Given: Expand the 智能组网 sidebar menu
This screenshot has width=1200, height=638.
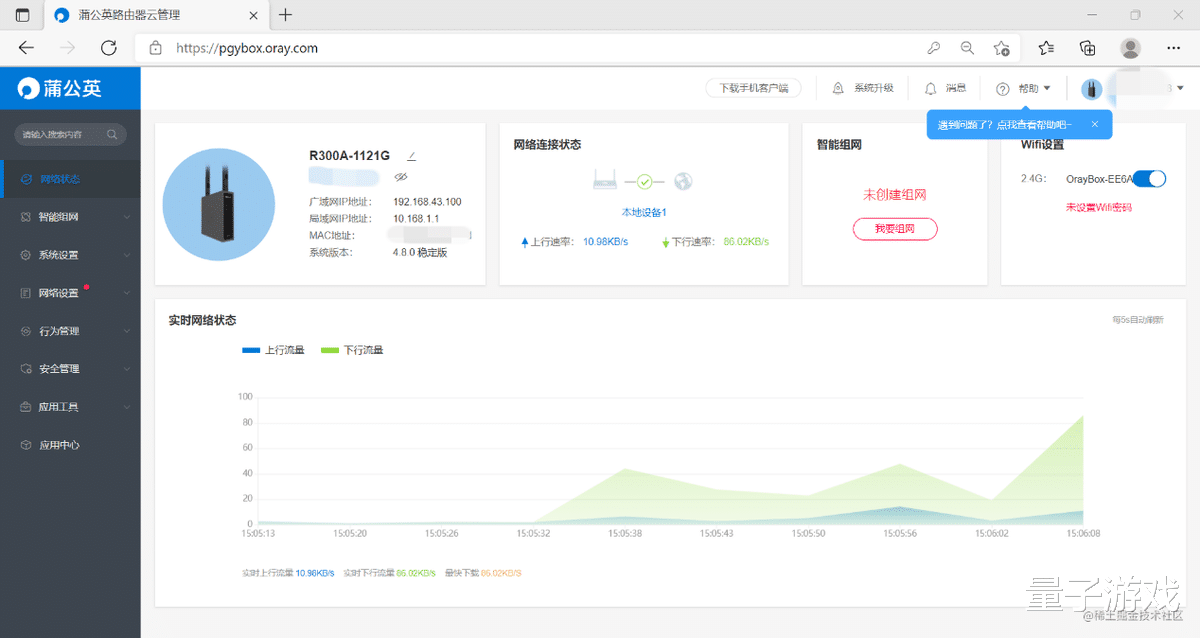Looking at the screenshot, I should [70, 217].
